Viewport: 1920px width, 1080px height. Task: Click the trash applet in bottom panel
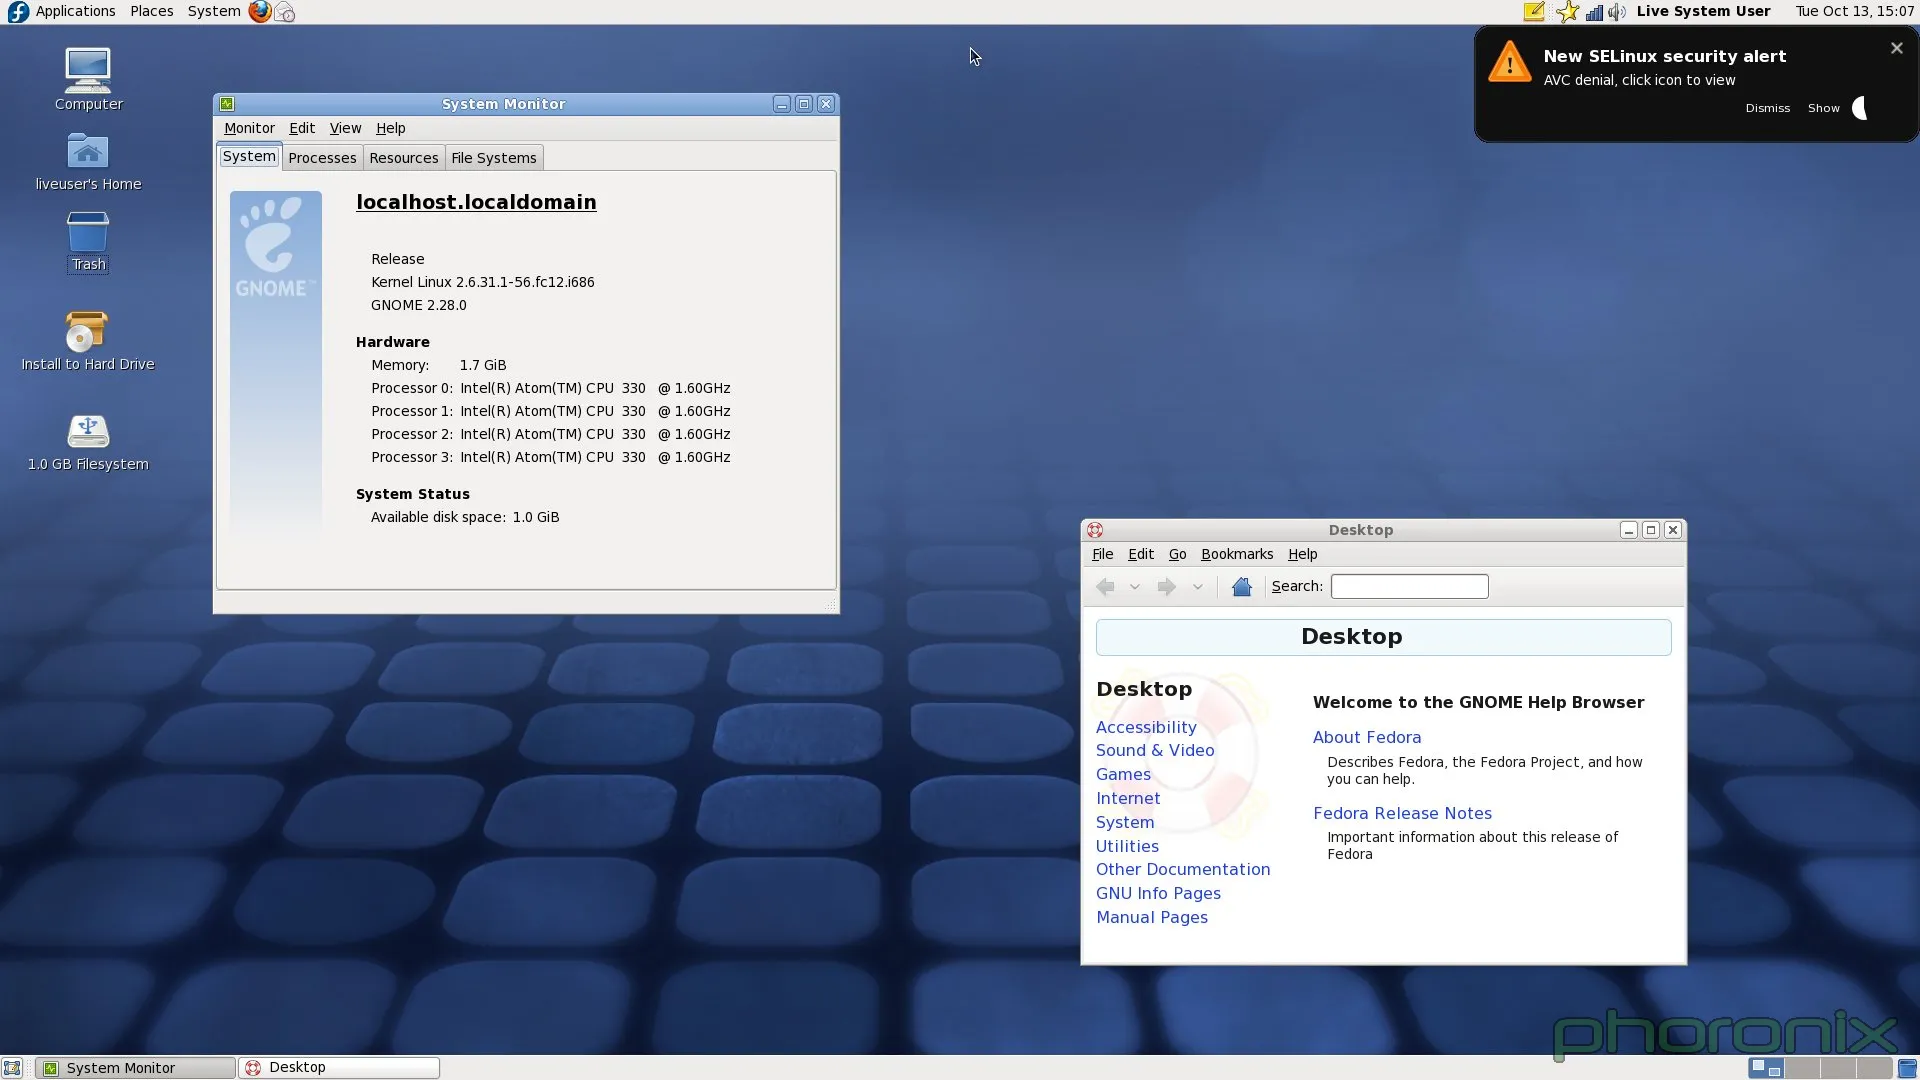coord(1907,1068)
